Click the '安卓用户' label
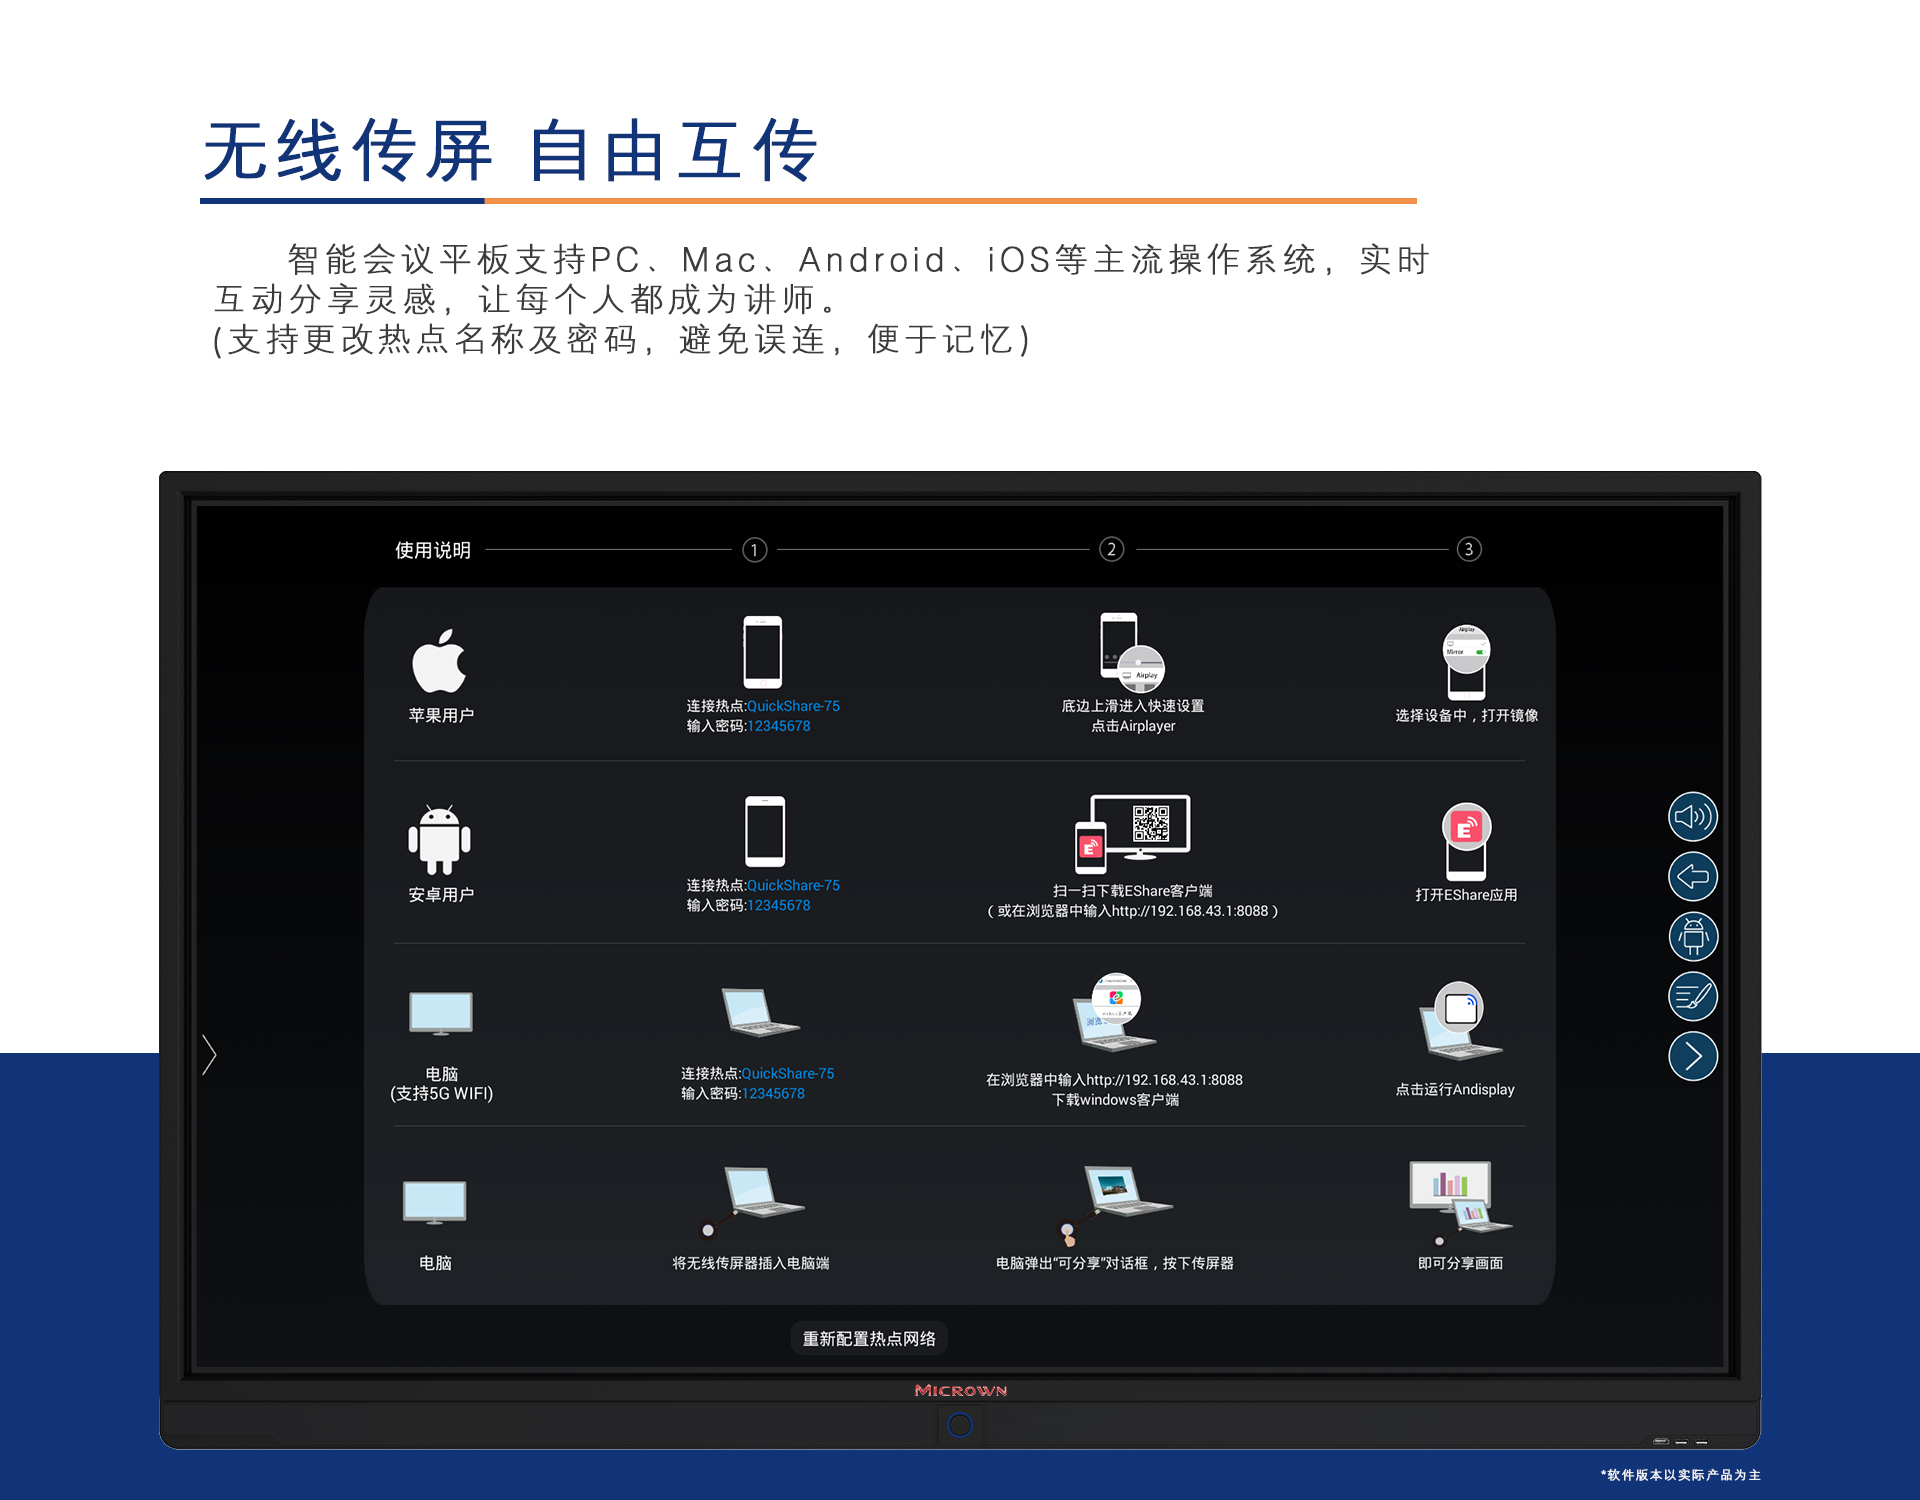The image size is (1920, 1500). tap(441, 894)
